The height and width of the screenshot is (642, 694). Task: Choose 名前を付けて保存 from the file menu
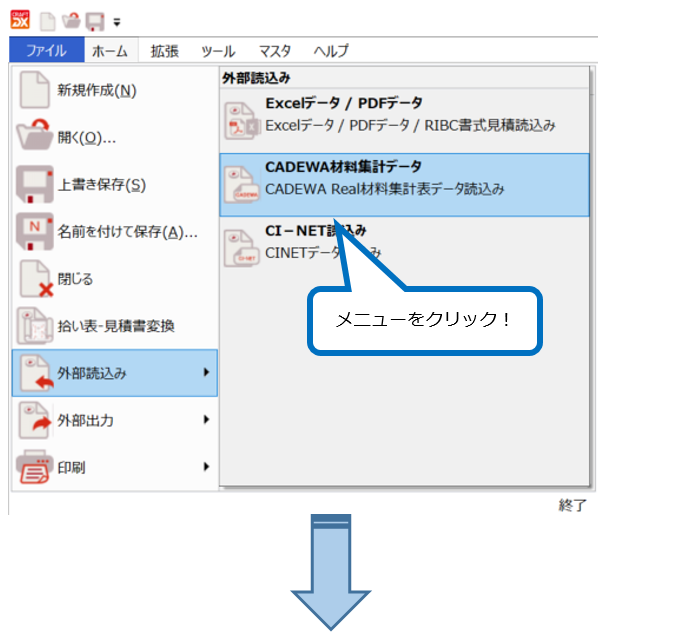127,232
